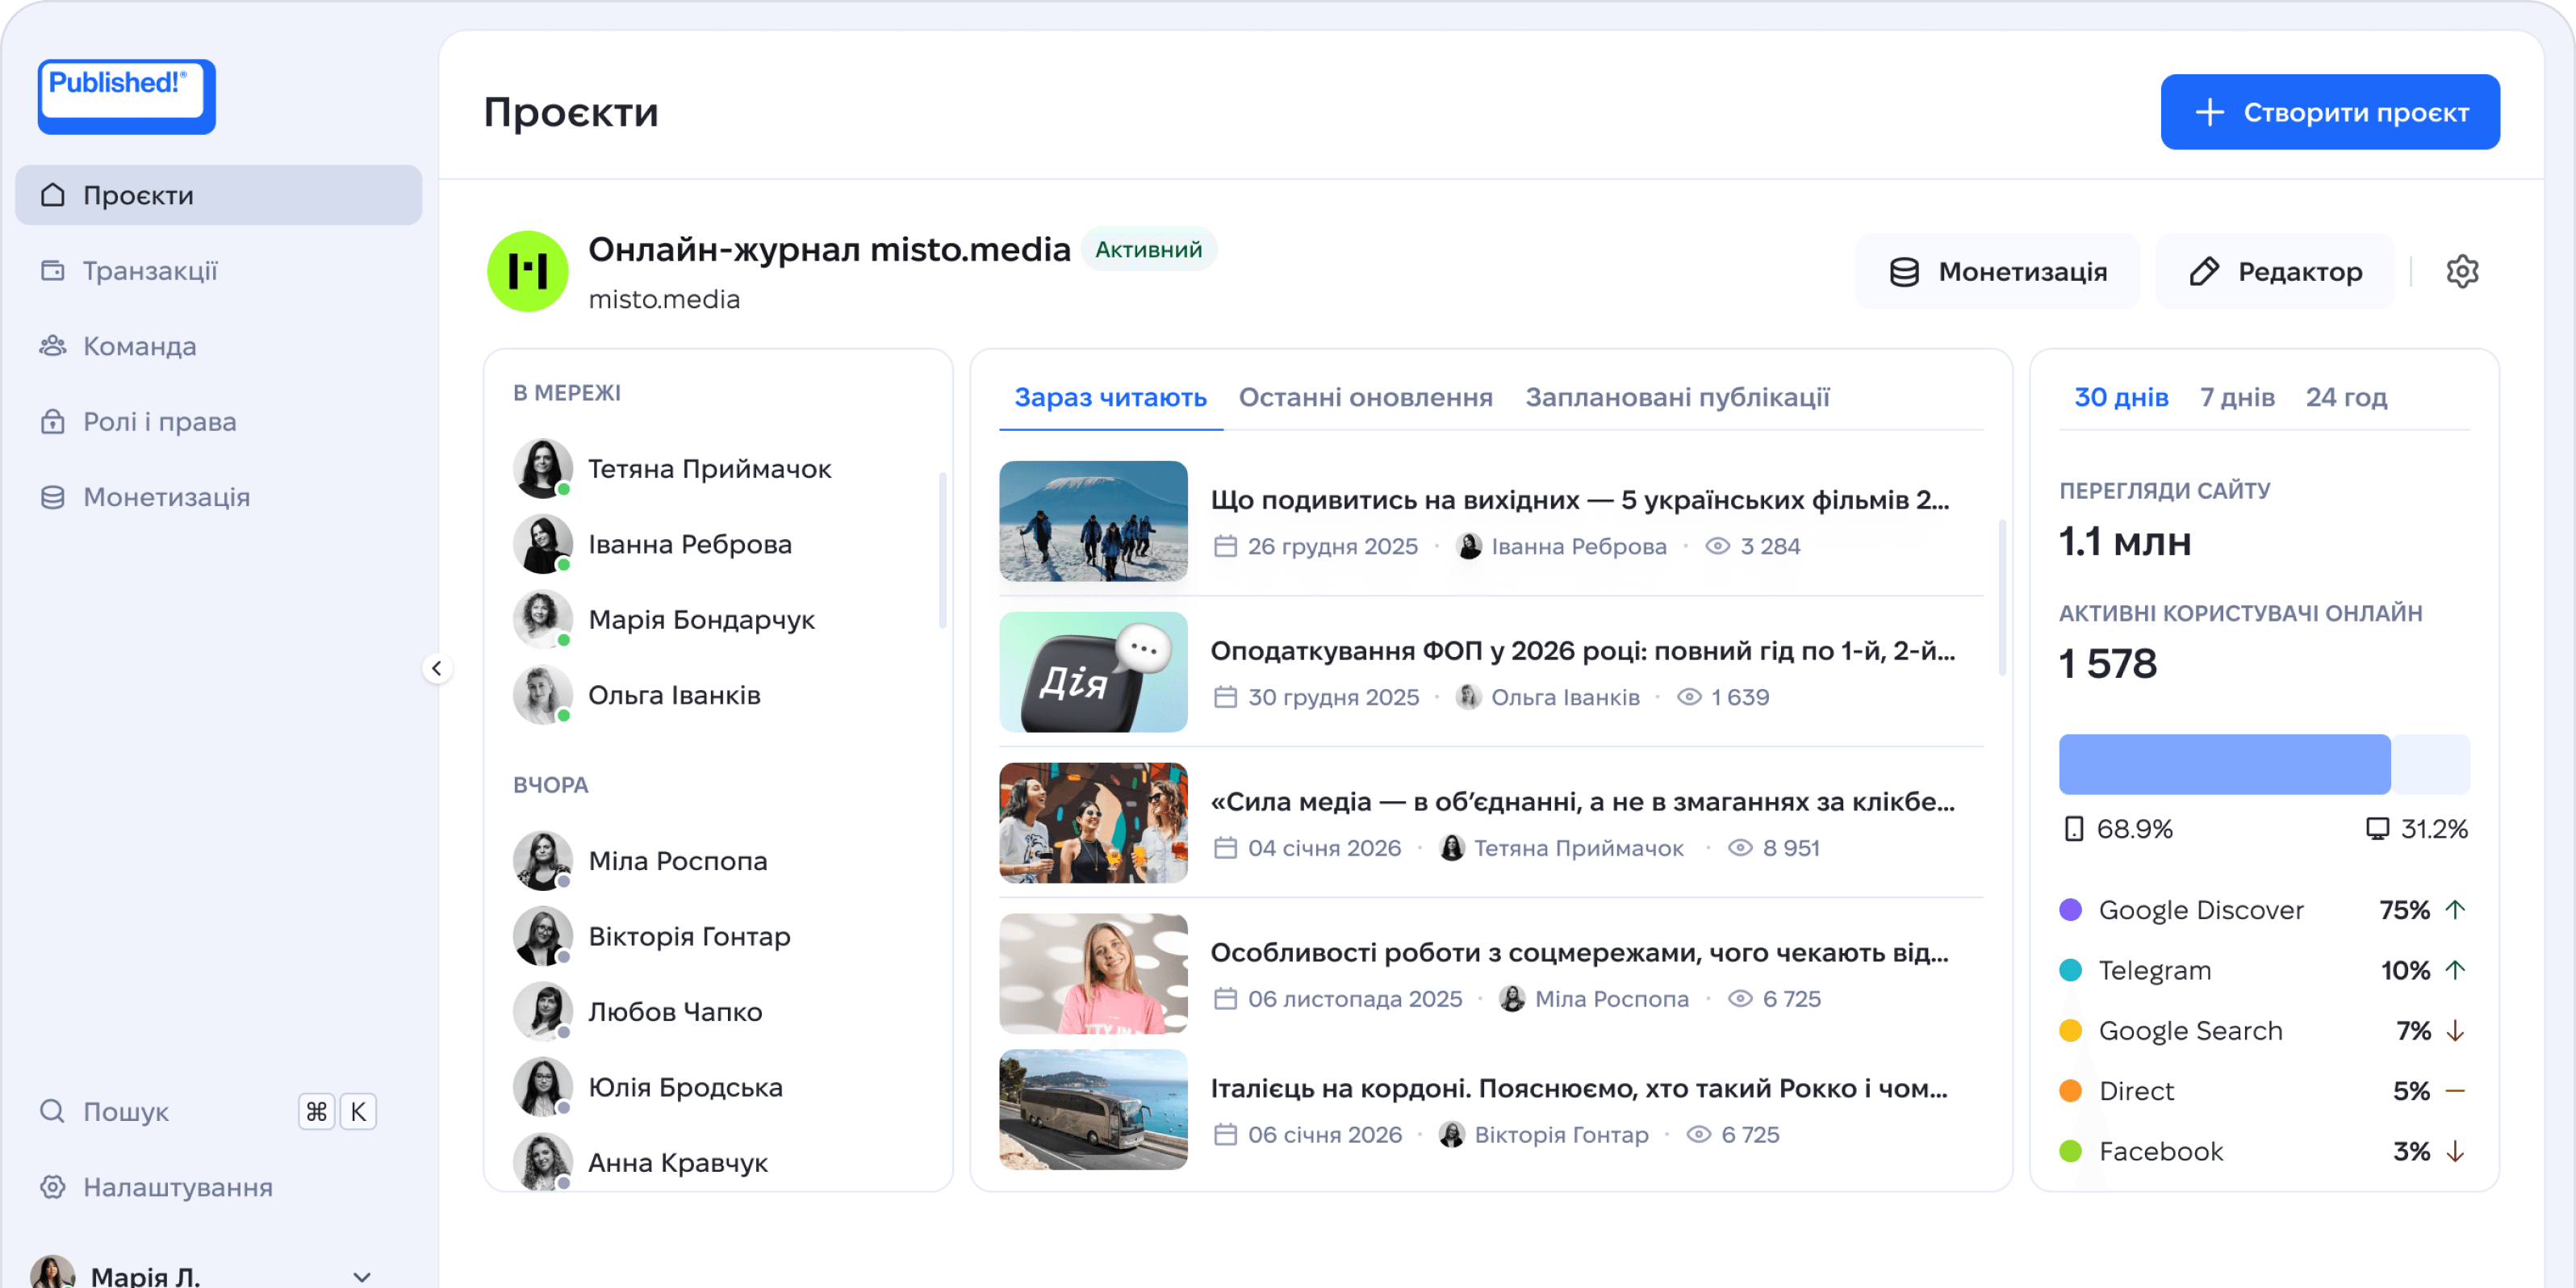Screen dimensions: 2576x1288
Task: Open the Дія article thumbnail
Action: pos(1093,672)
